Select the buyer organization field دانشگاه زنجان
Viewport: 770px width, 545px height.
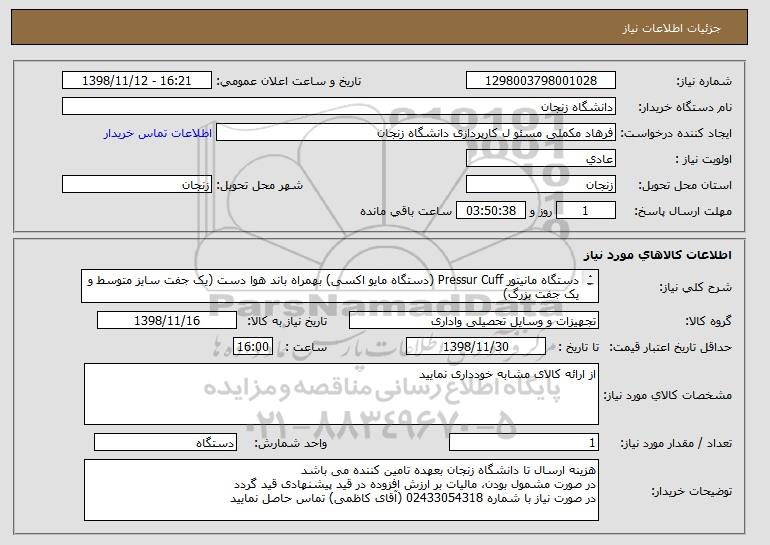coord(339,107)
